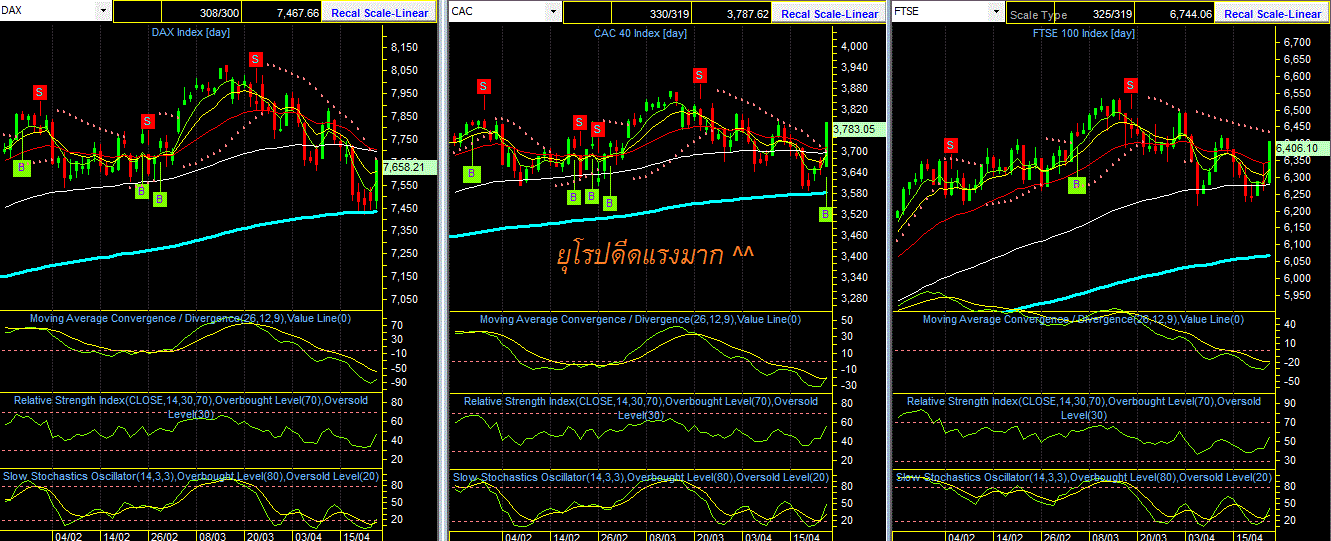This screenshot has width=1331, height=541.
Task: Click the 6,700 price level on FTSE axis
Action: pyautogui.click(x=1295, y=43)
